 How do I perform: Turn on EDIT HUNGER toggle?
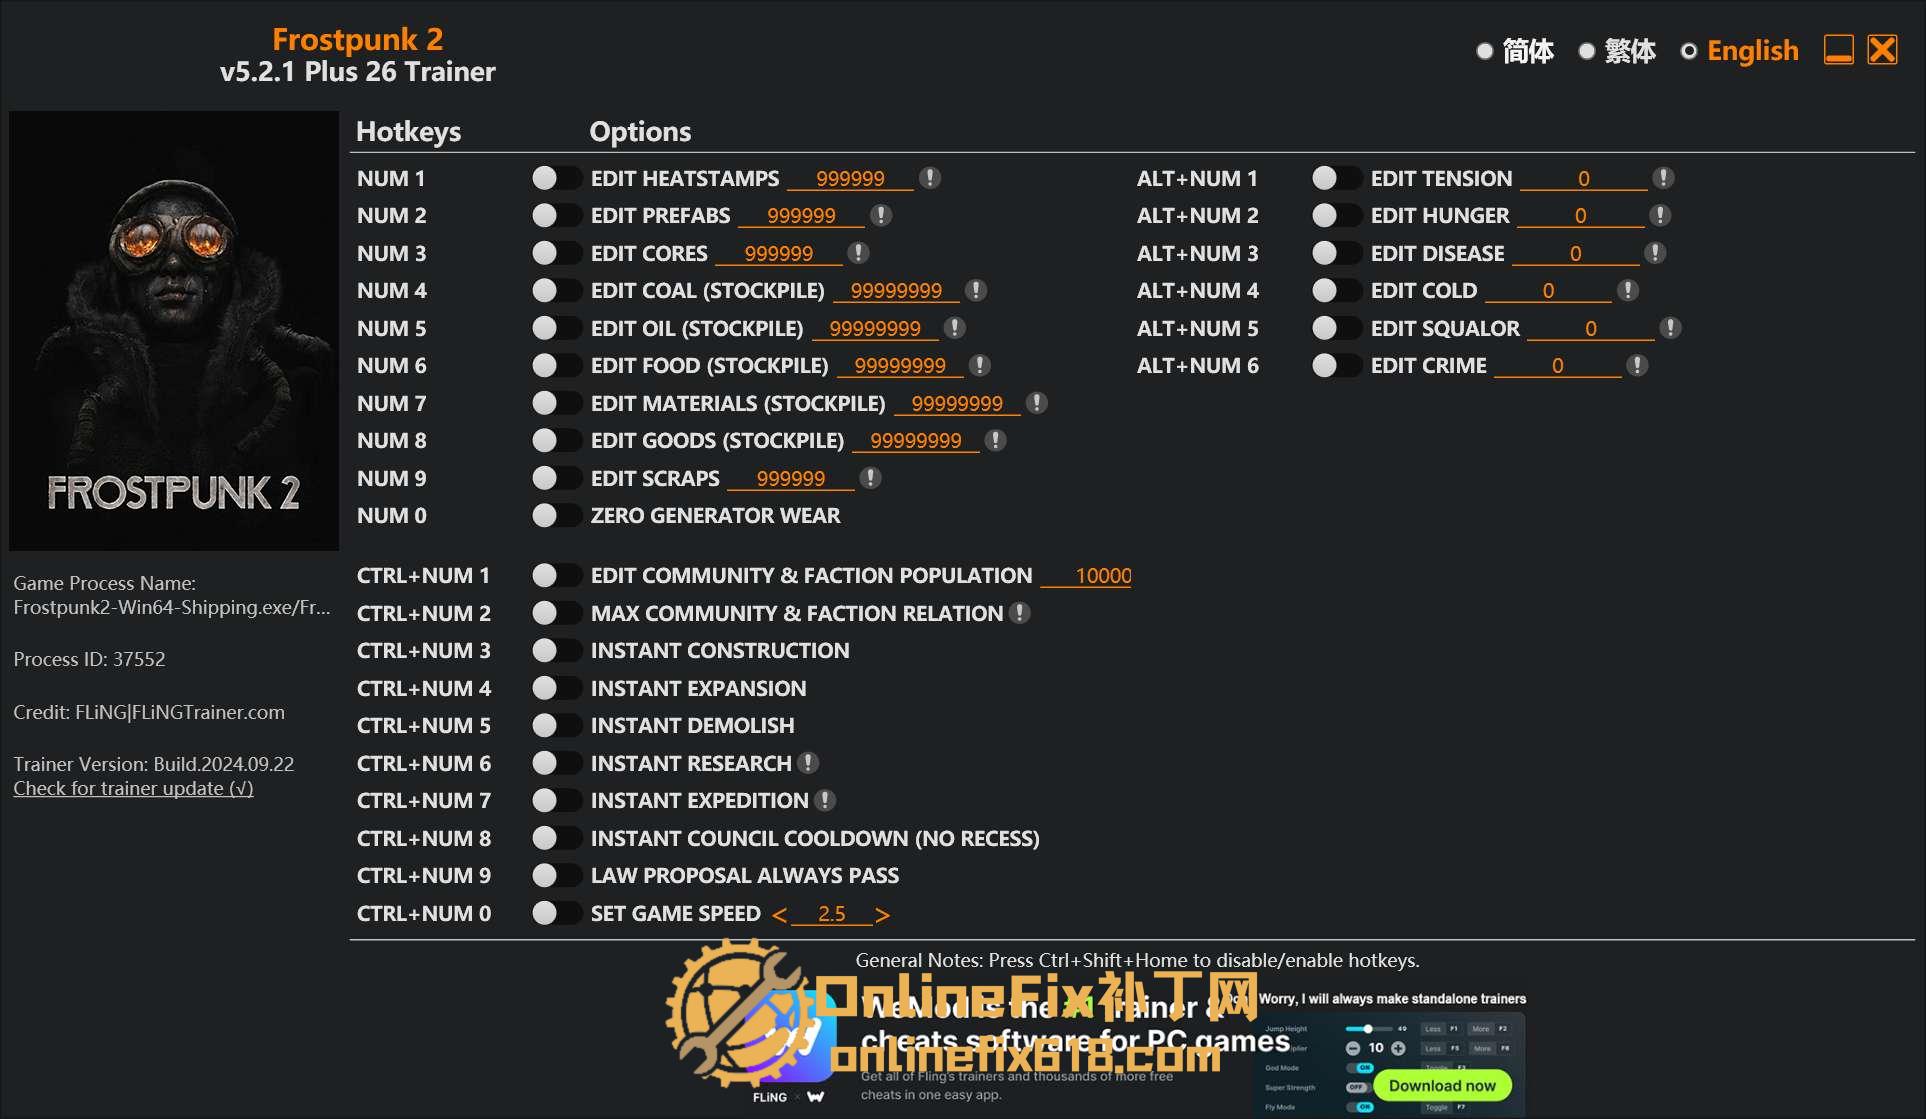tap(1336, 215)
